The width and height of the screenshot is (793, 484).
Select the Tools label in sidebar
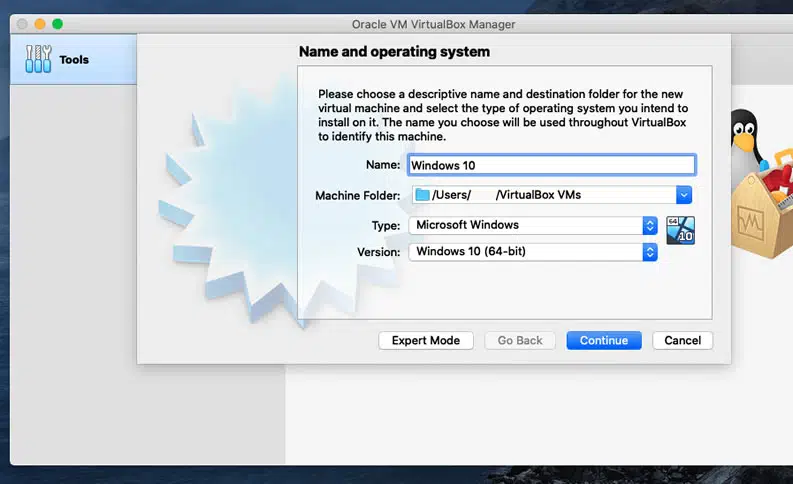point(74,60)
